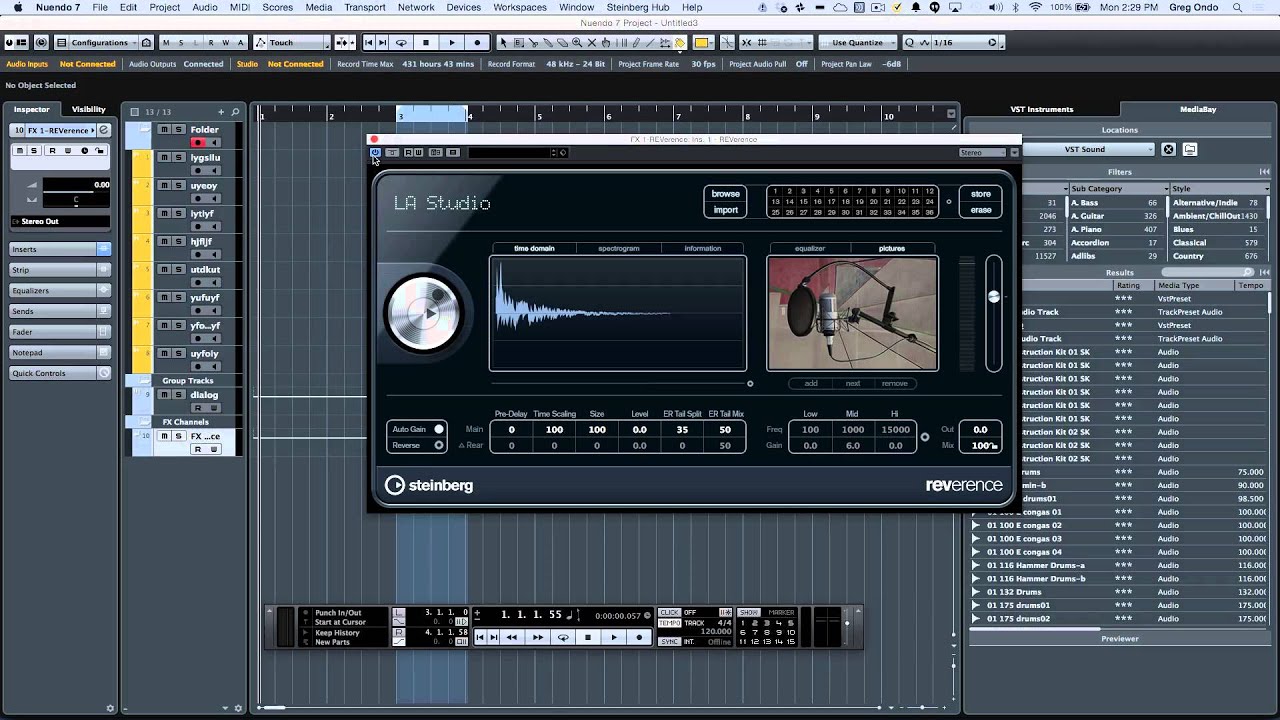Open the Transport menu

365,7
